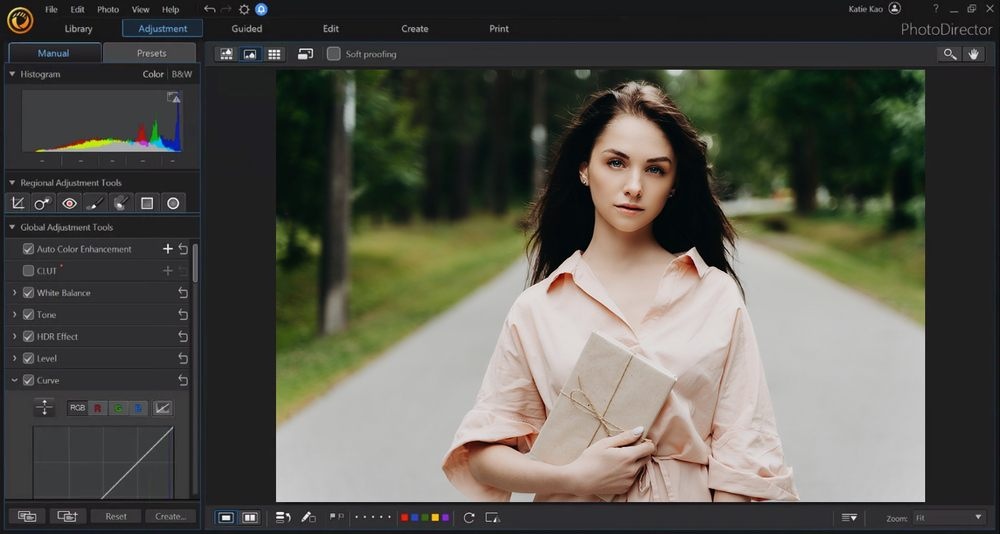Click the hand pan tool
The image size is (1000, 534).
(974, 54)
